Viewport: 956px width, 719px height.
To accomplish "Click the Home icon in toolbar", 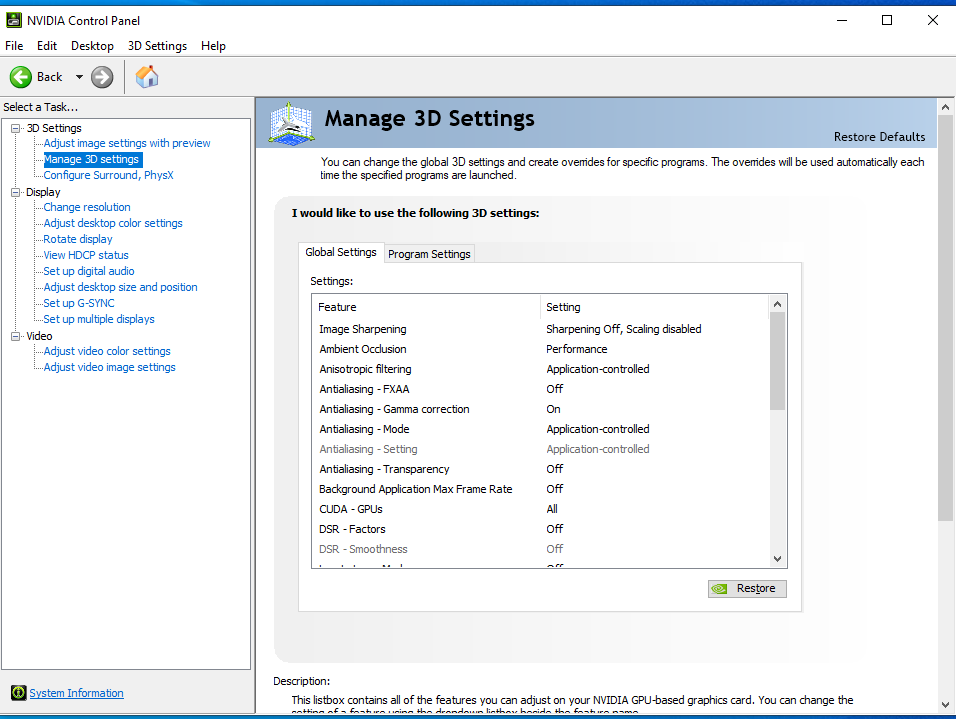I will [147, 77].
